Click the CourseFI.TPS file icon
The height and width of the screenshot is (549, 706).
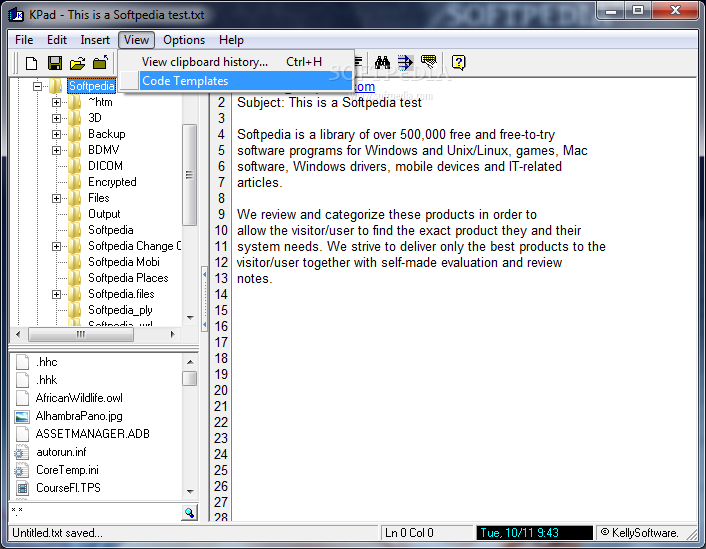[x=22, y=488]
